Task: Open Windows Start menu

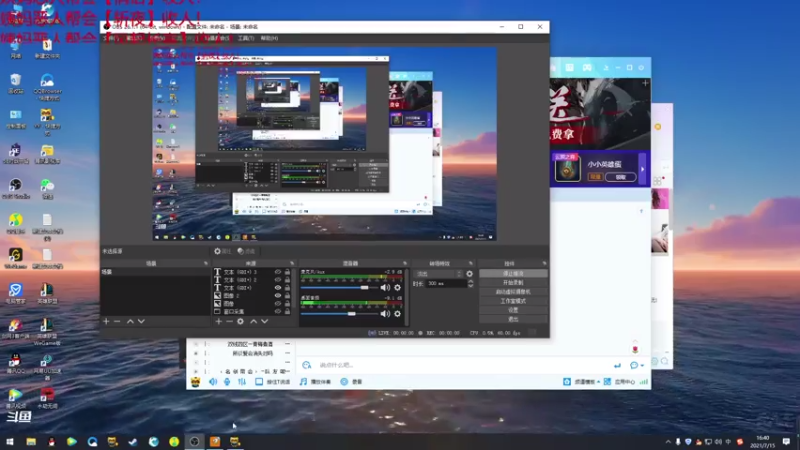Action: click(10, 442)
